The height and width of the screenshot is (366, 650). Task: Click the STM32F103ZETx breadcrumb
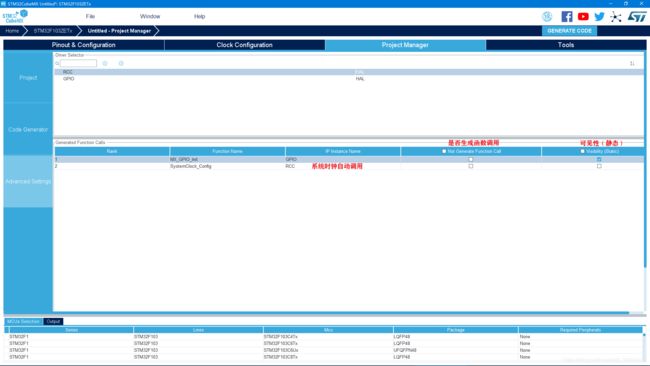53,31
